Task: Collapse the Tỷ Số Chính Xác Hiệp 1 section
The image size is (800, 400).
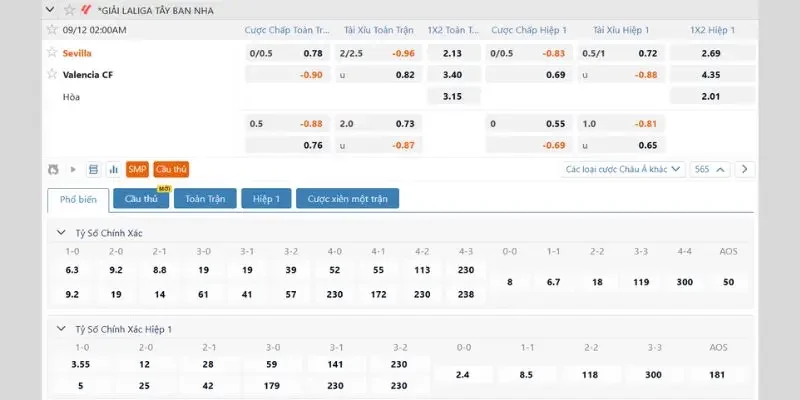Action: click(x=61, y=329)
